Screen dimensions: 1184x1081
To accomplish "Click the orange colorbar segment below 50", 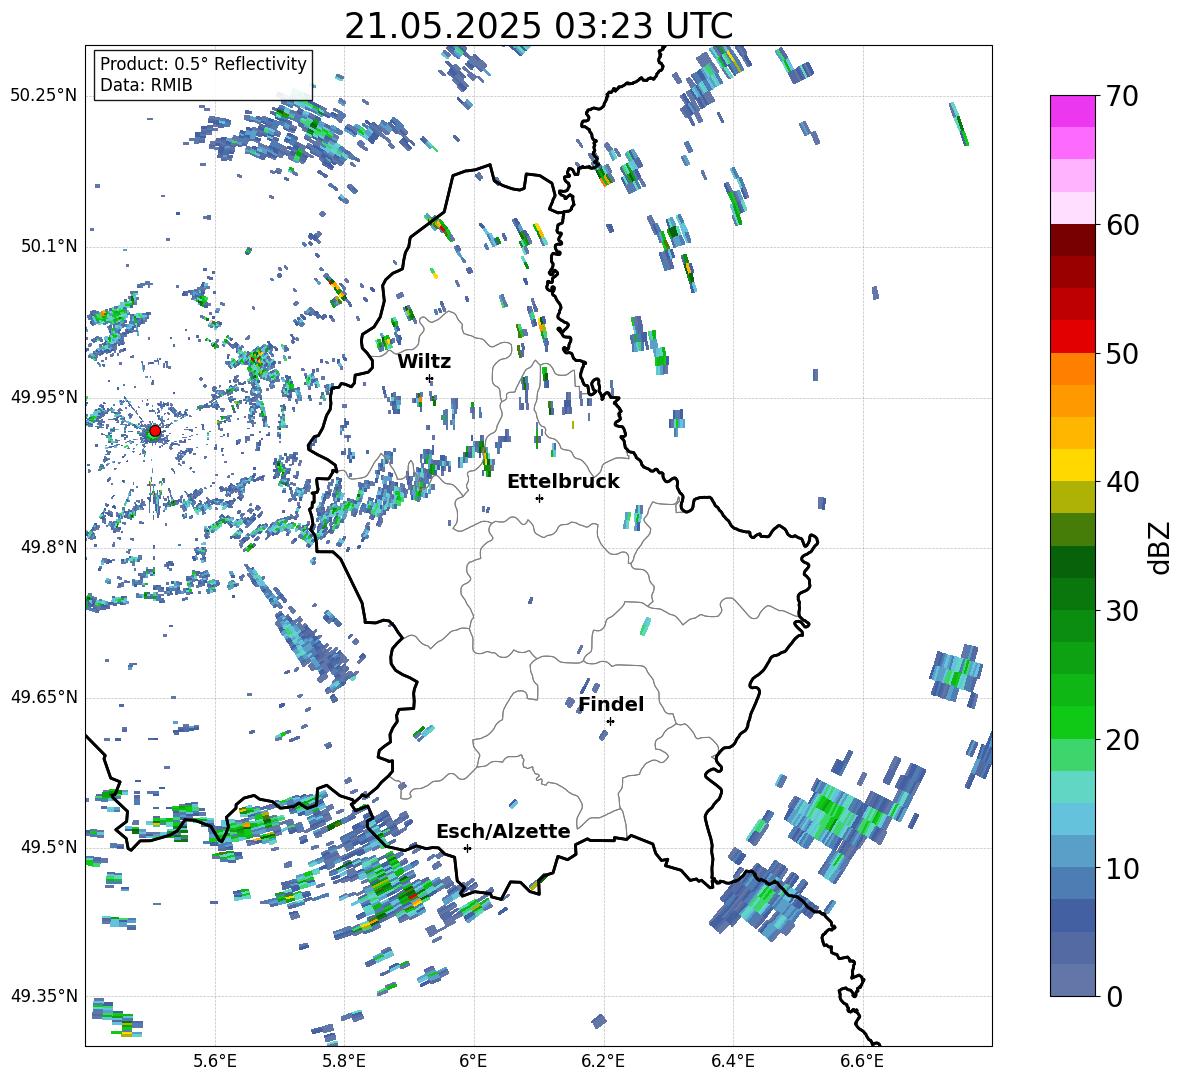I will click(x=1072, y=368).
